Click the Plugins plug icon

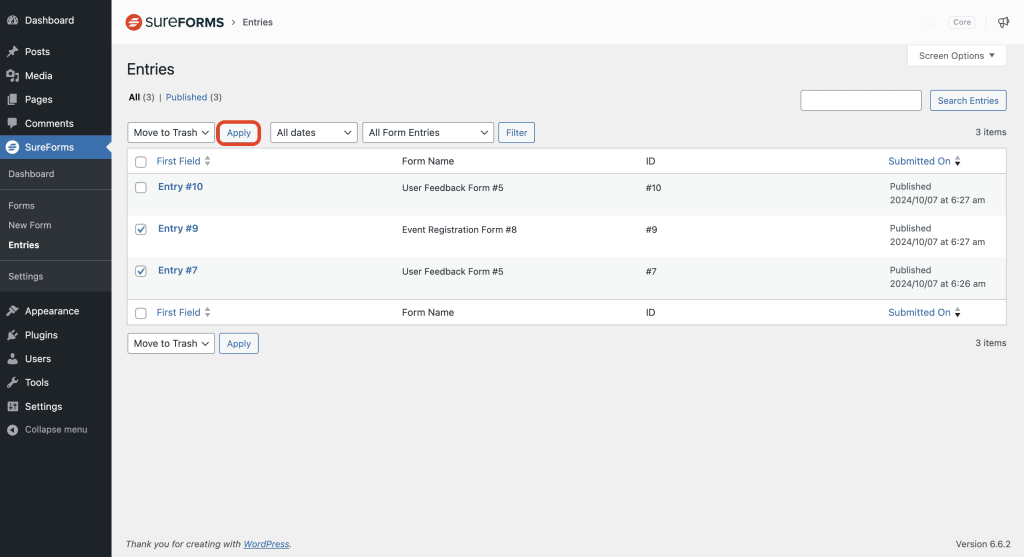(x=12, y=335)
